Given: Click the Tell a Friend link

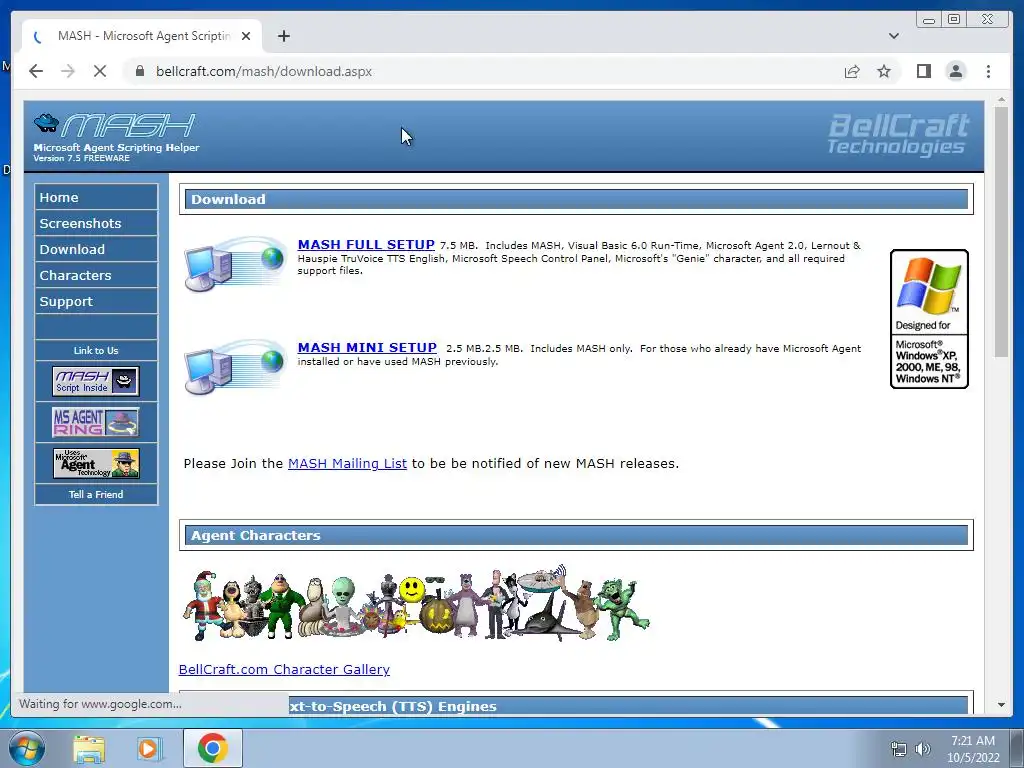Looking at the screenshot, I should click(x=96, y=494).
